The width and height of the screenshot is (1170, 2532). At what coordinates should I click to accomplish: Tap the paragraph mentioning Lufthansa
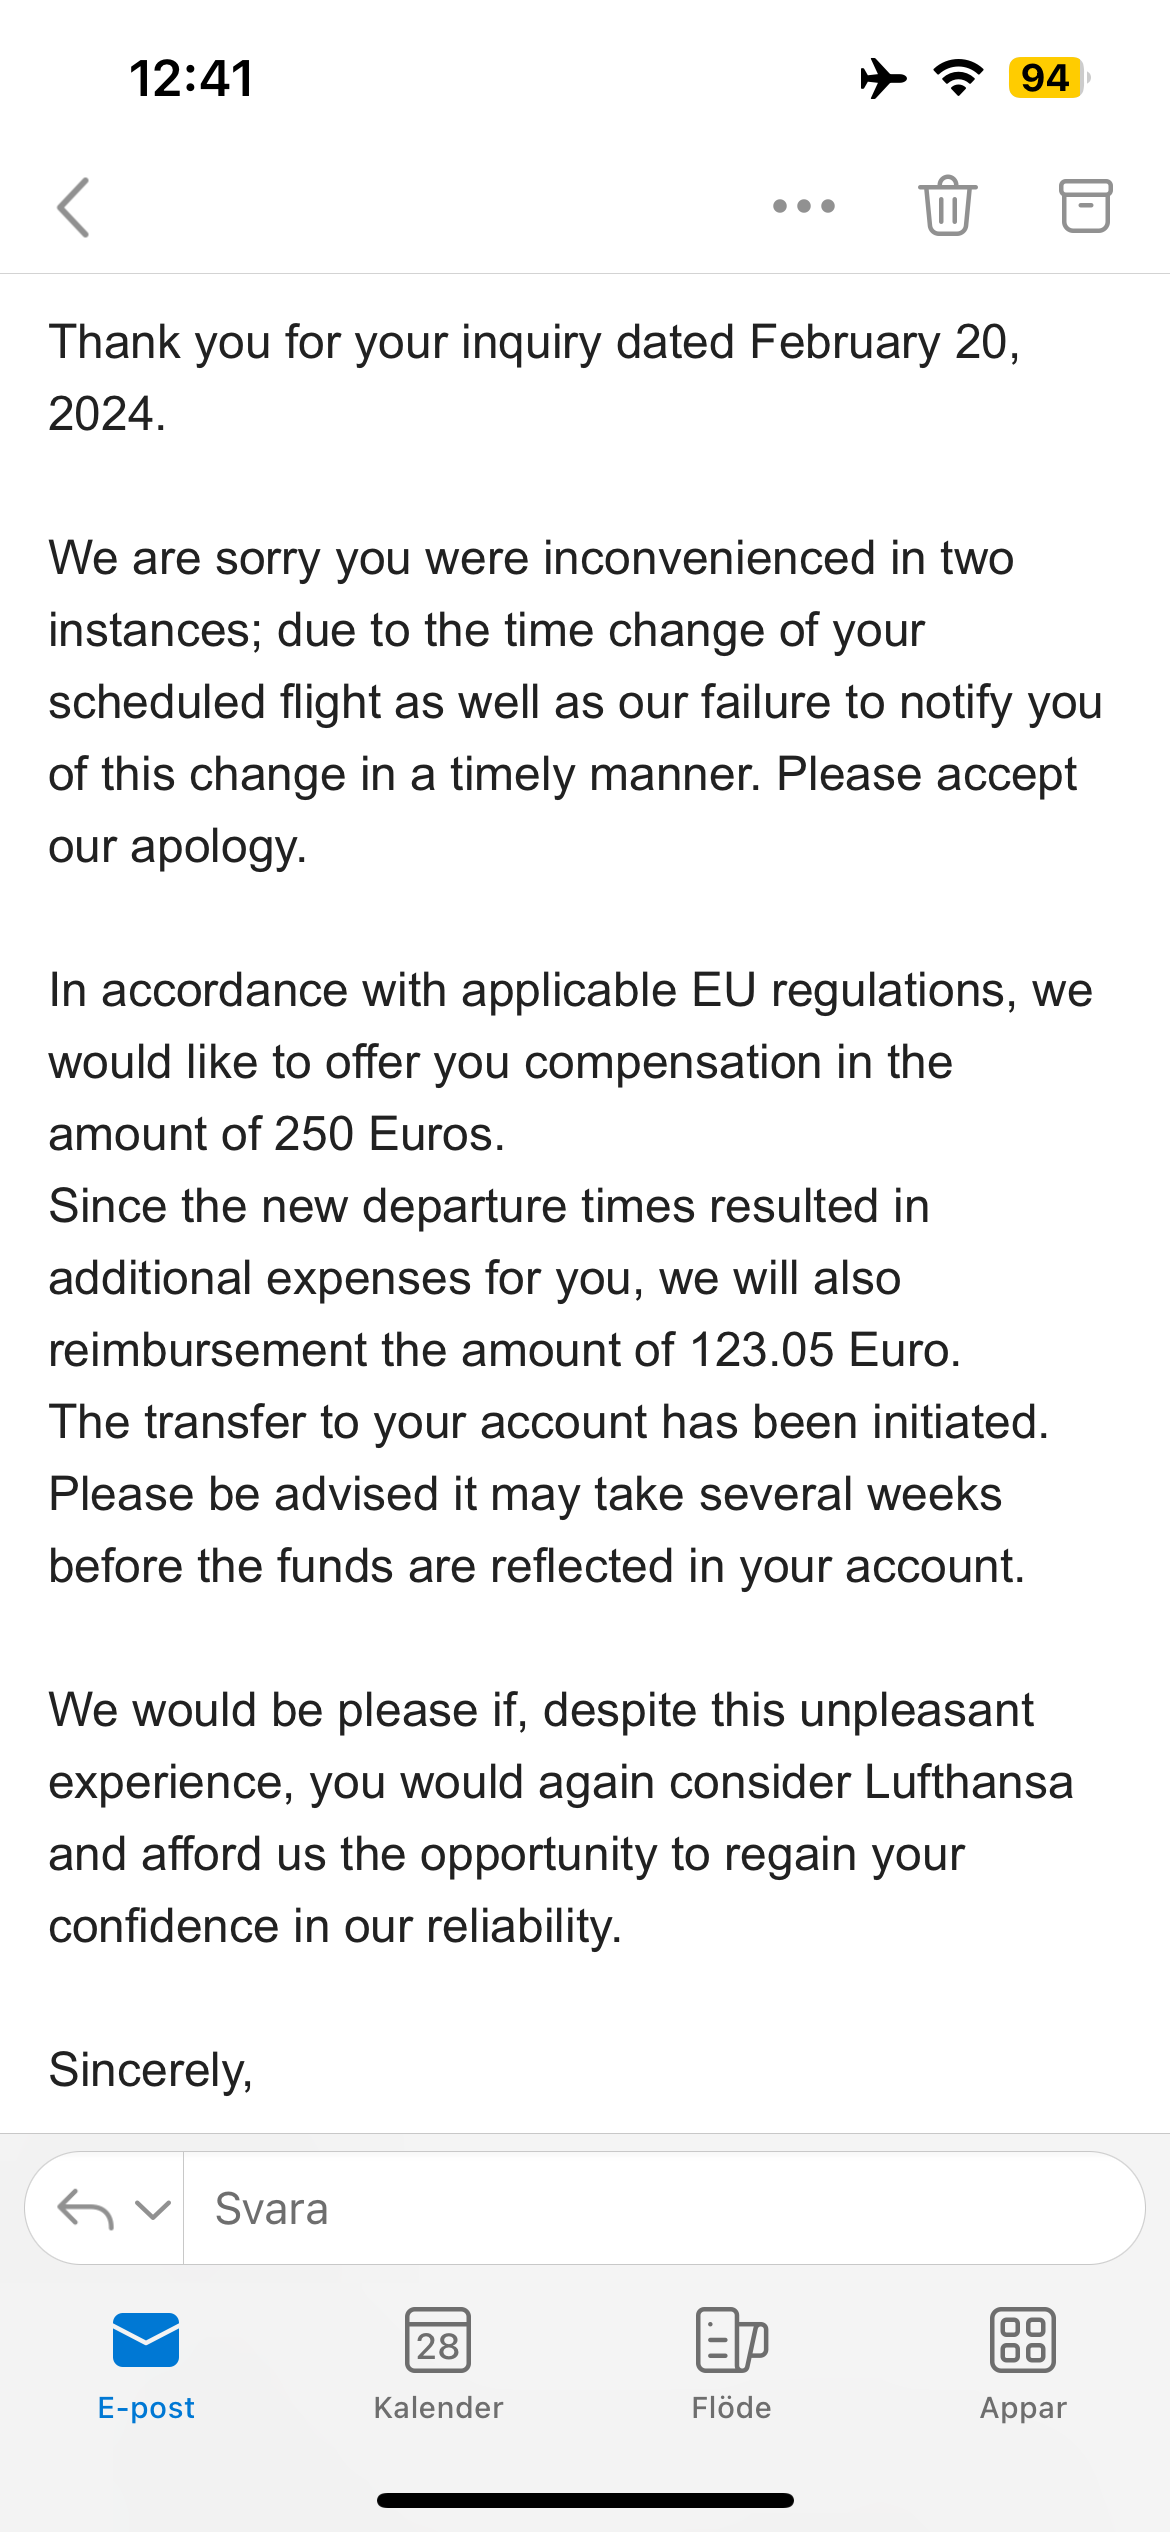pos(560,1818)
